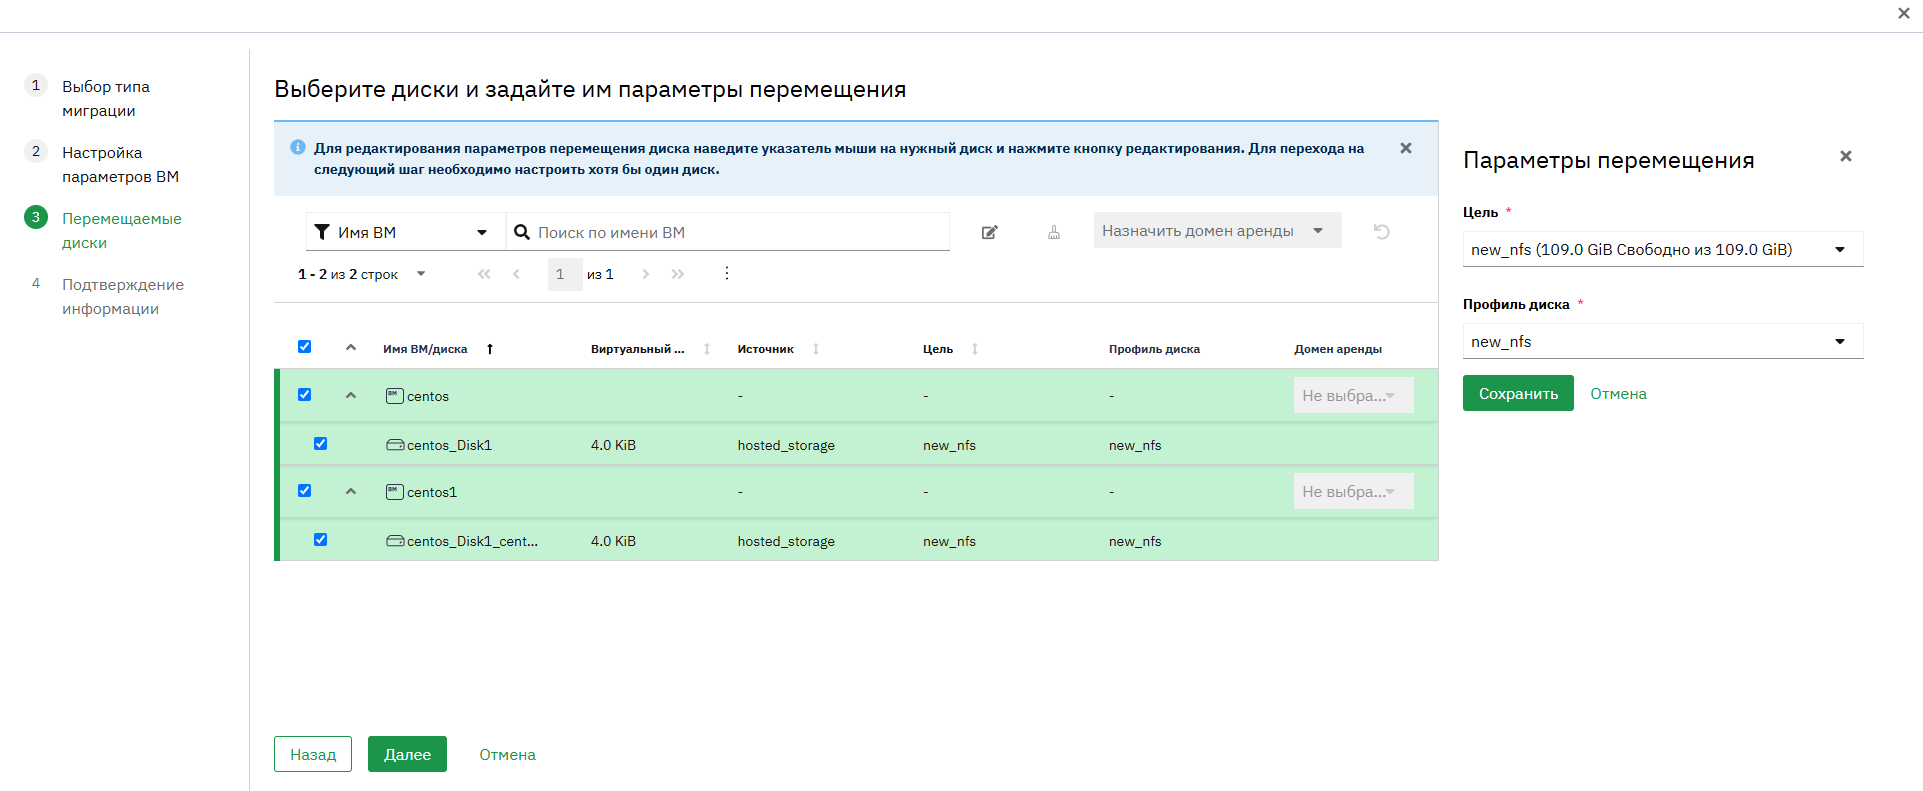Sort by Имя ВМ/диска ascending arrow
The image size is (1923, 791).
coord(490,349)
